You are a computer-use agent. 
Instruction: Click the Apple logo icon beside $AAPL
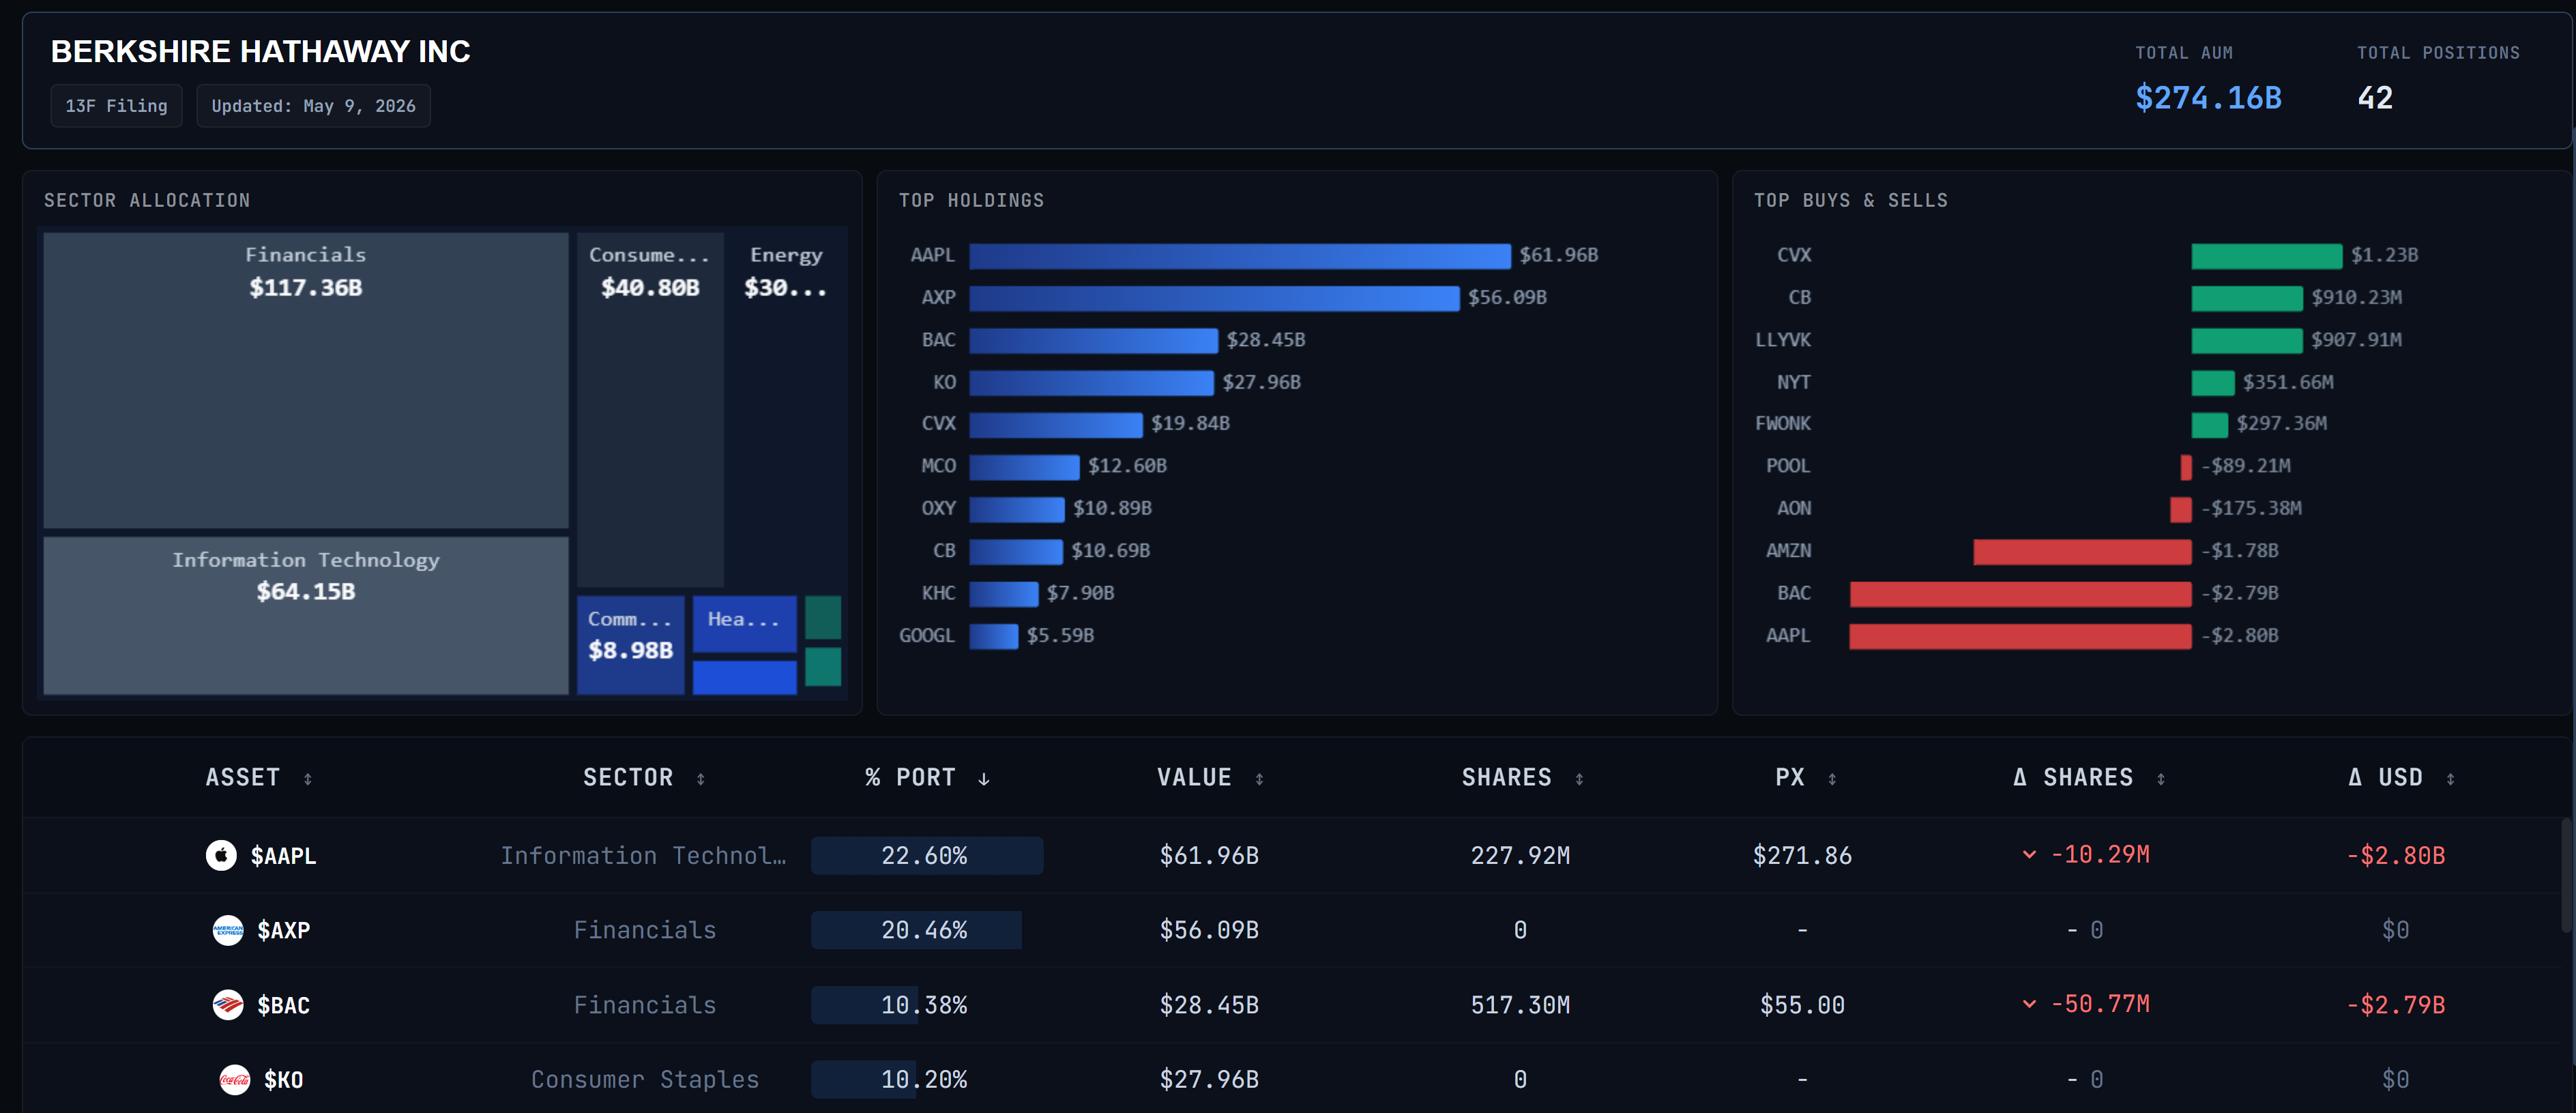tap(221, 855)
